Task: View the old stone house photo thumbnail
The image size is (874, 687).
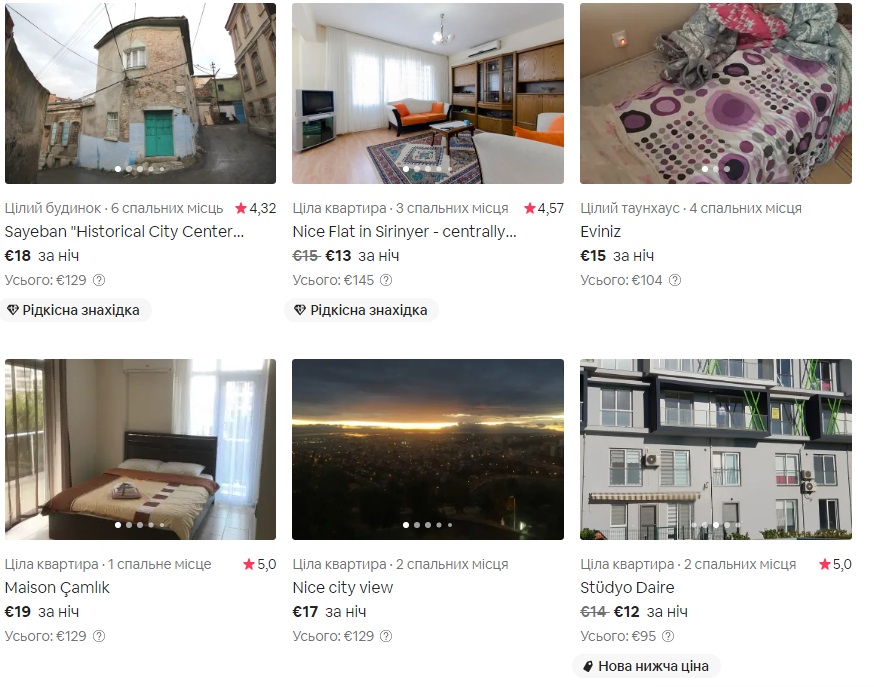Action: (140, 93)
